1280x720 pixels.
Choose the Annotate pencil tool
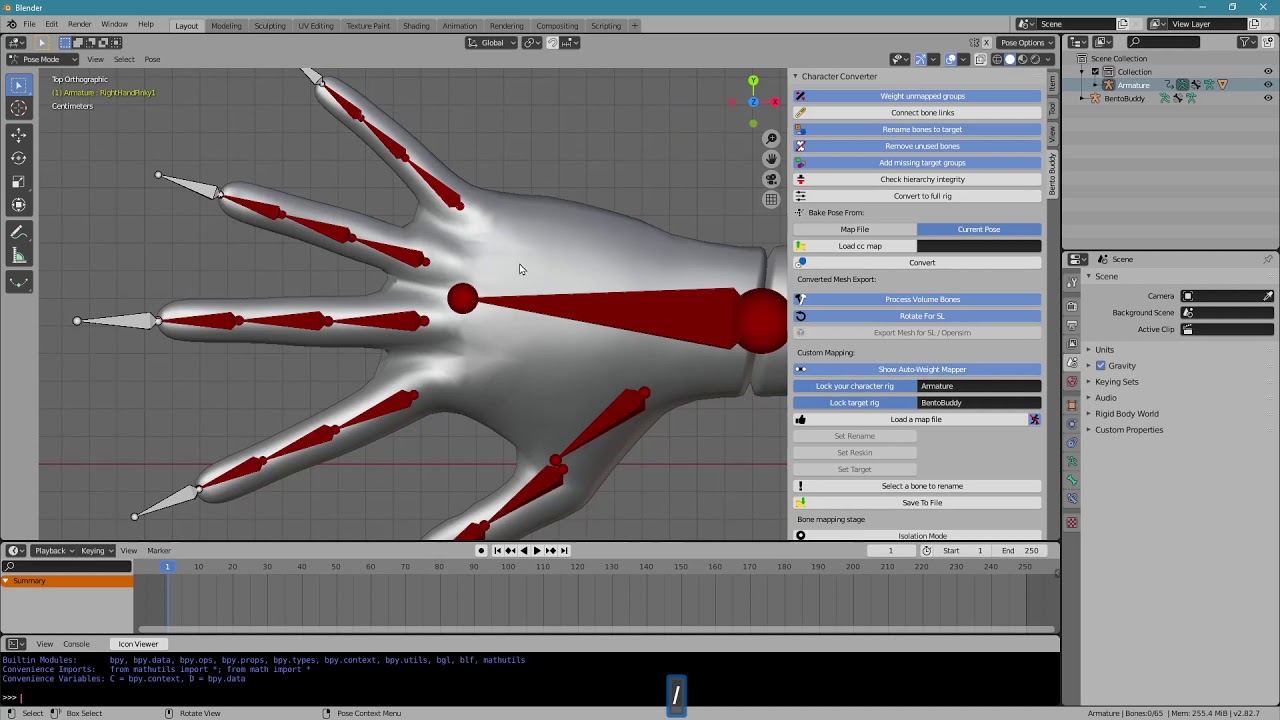pyautogui.click(x=19, y=232)
